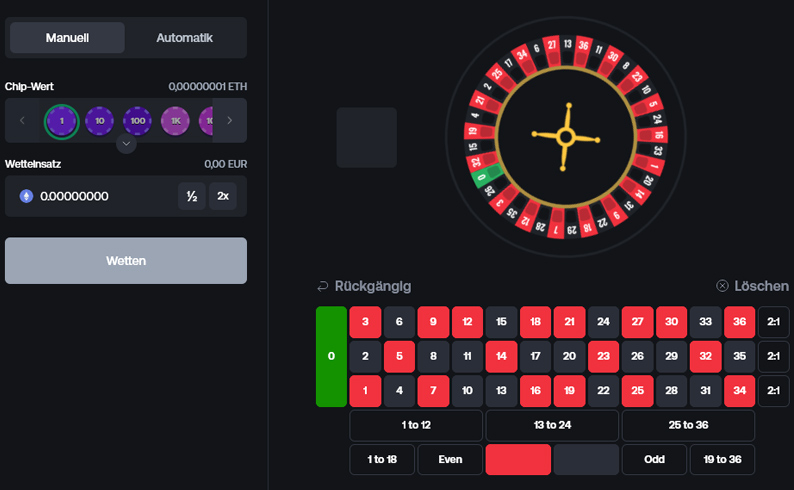794x490 pixels.
Task: Select the 1 value chip
Action: coord(61,121)
